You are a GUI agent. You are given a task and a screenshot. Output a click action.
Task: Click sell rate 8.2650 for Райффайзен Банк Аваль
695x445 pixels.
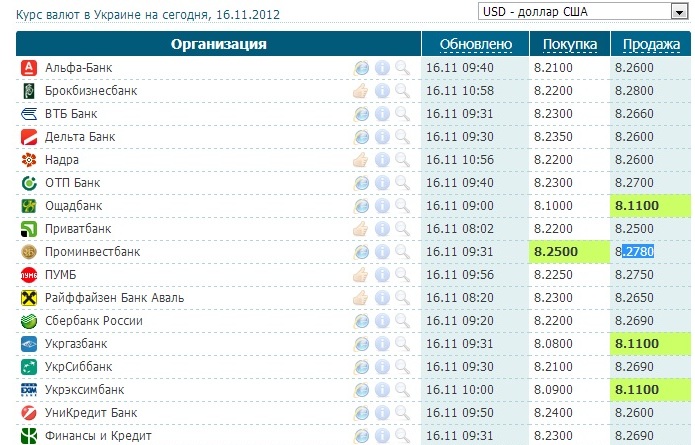click(634, 298)
